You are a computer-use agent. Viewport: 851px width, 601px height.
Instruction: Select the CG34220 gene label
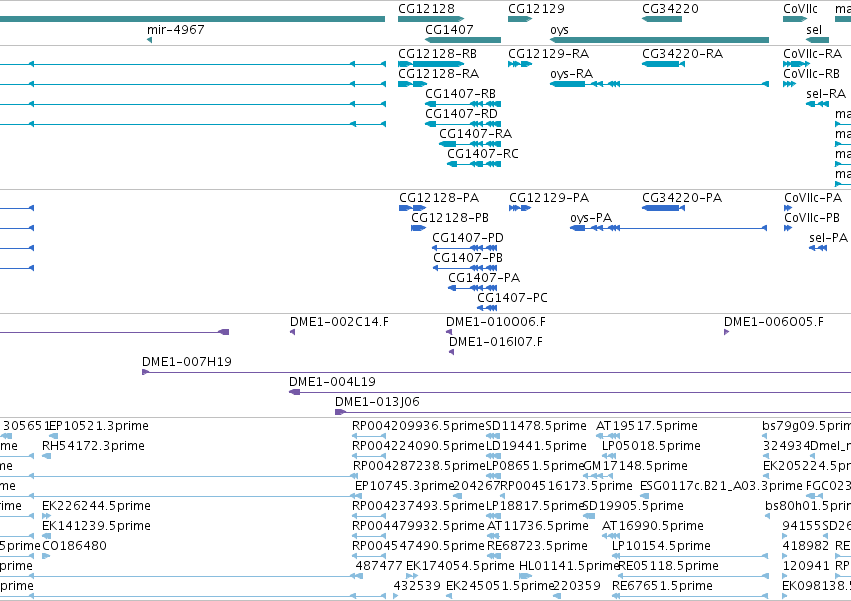[670, 9]
